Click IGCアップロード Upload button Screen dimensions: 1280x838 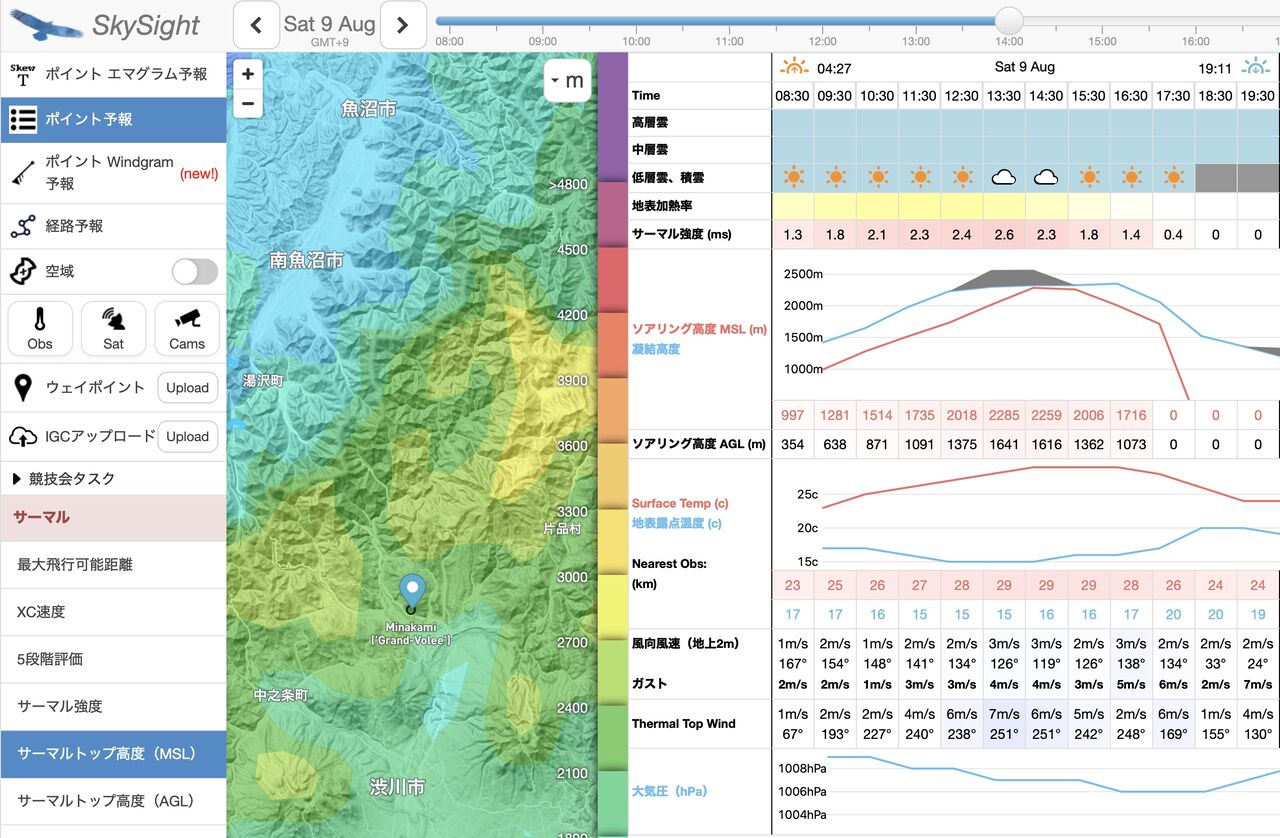pyautogui.click(x=187, y=436)
